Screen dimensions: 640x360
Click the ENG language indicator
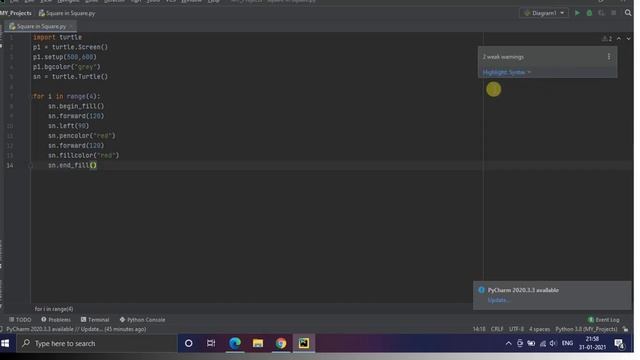[x=567, y=343]
